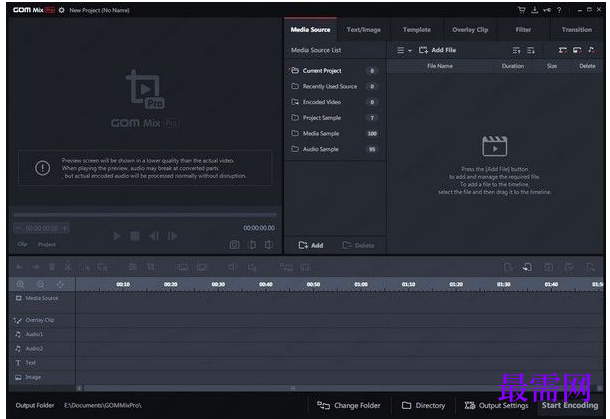This screenshot has width=610, height=419.
Task: Step forward one frame in preview
Action: click(172, 236)
